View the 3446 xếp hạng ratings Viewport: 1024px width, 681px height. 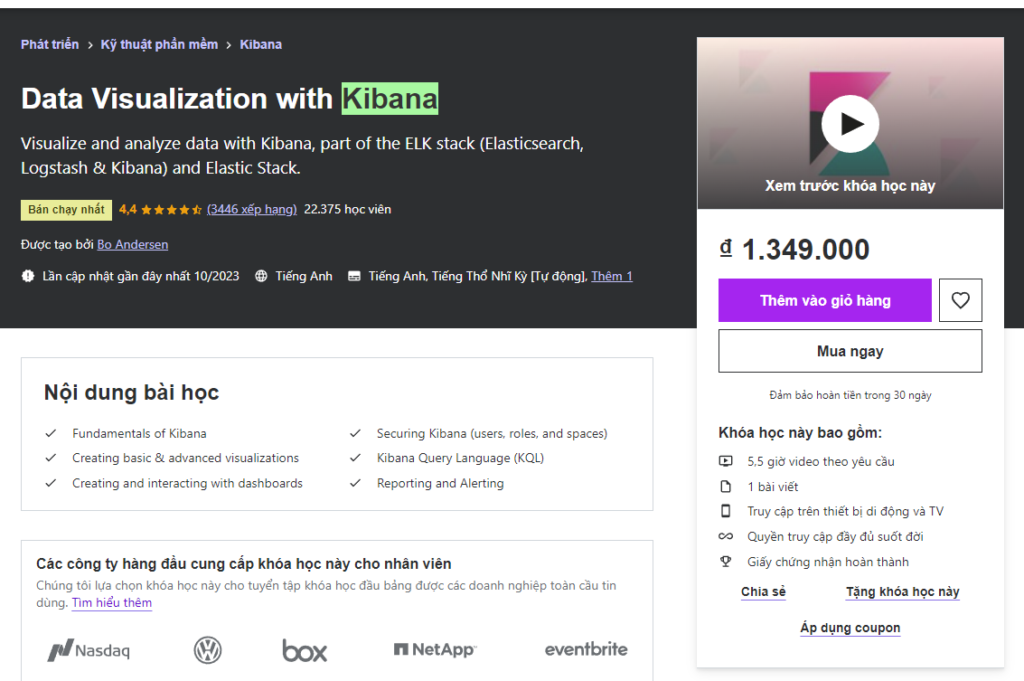(252, 210)
